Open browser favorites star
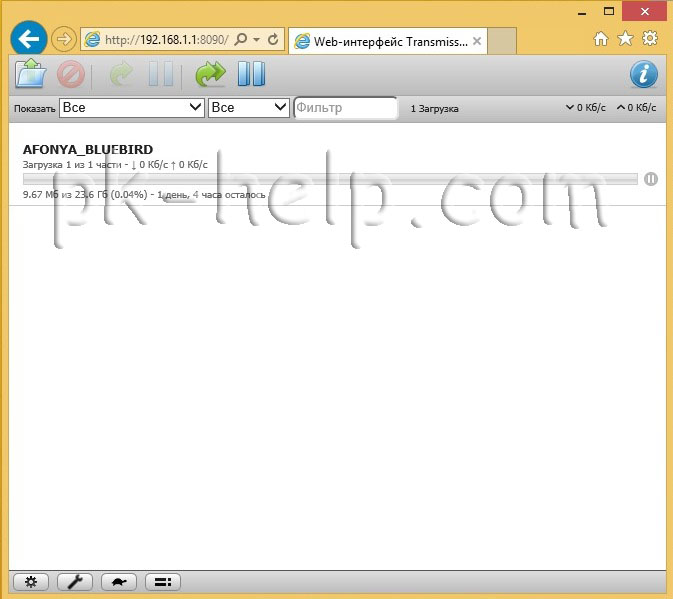Screen dimensions: 673x599 625,39
